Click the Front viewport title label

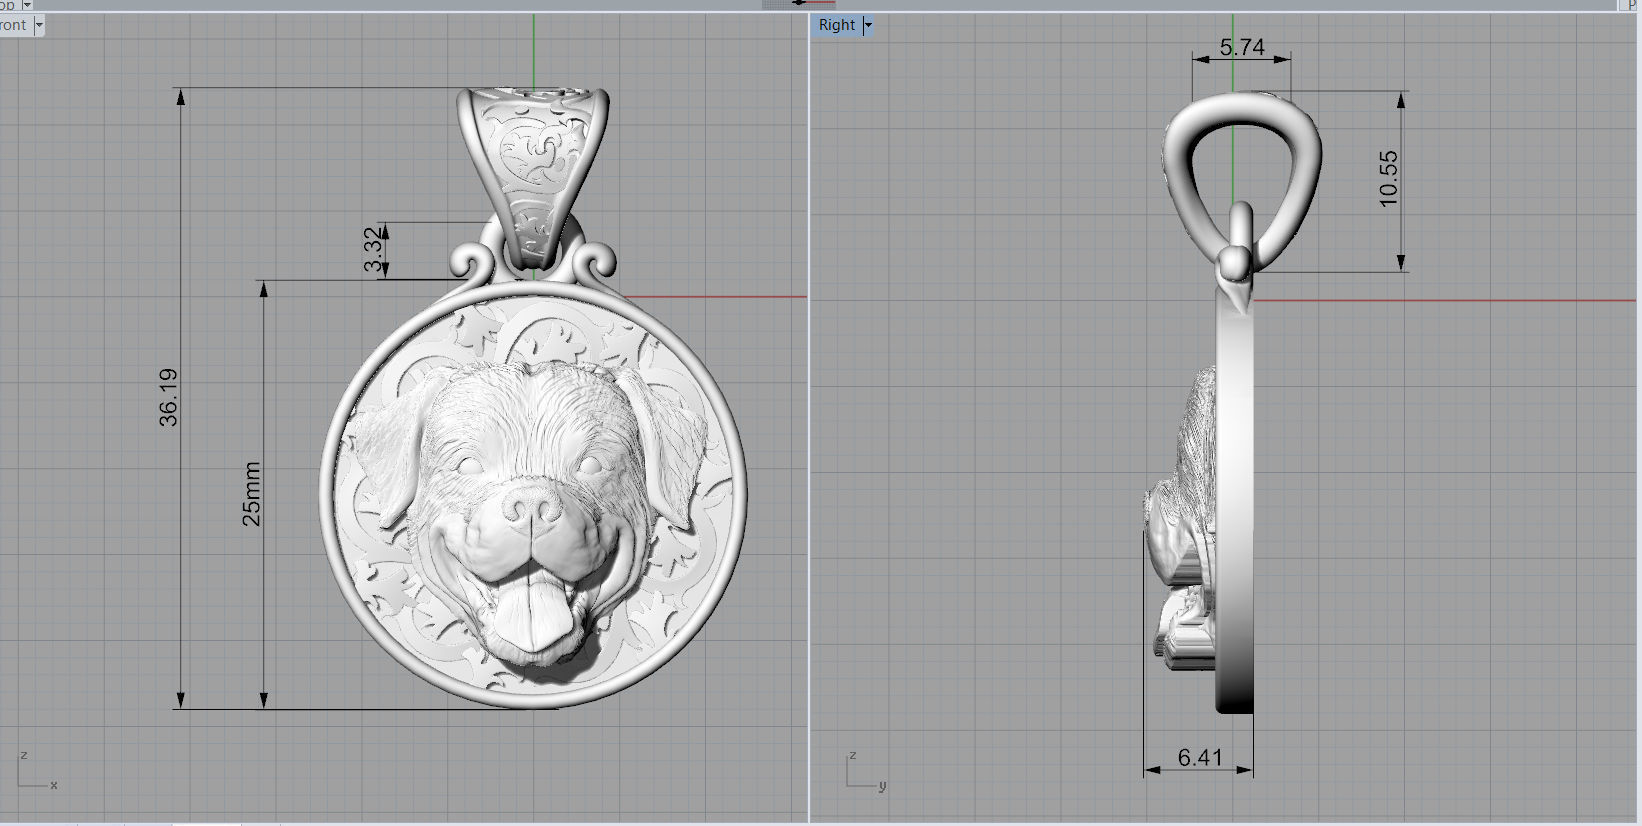[x=15, y=25]
